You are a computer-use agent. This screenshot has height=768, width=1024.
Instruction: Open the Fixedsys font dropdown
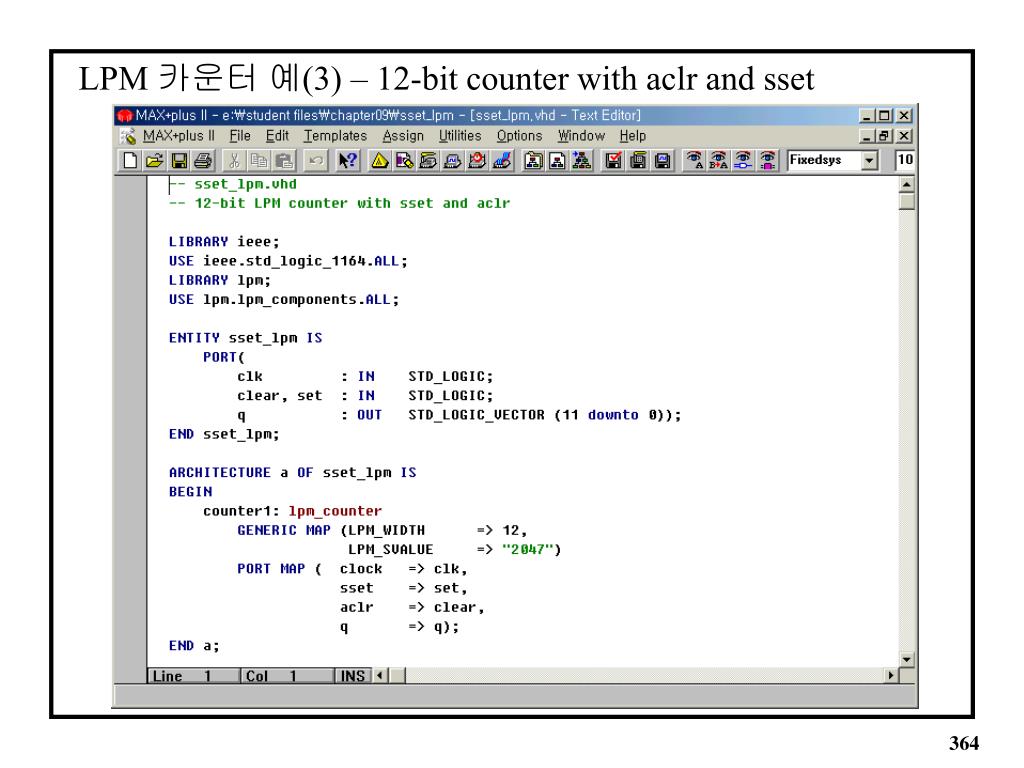click(x=869, y=160)
